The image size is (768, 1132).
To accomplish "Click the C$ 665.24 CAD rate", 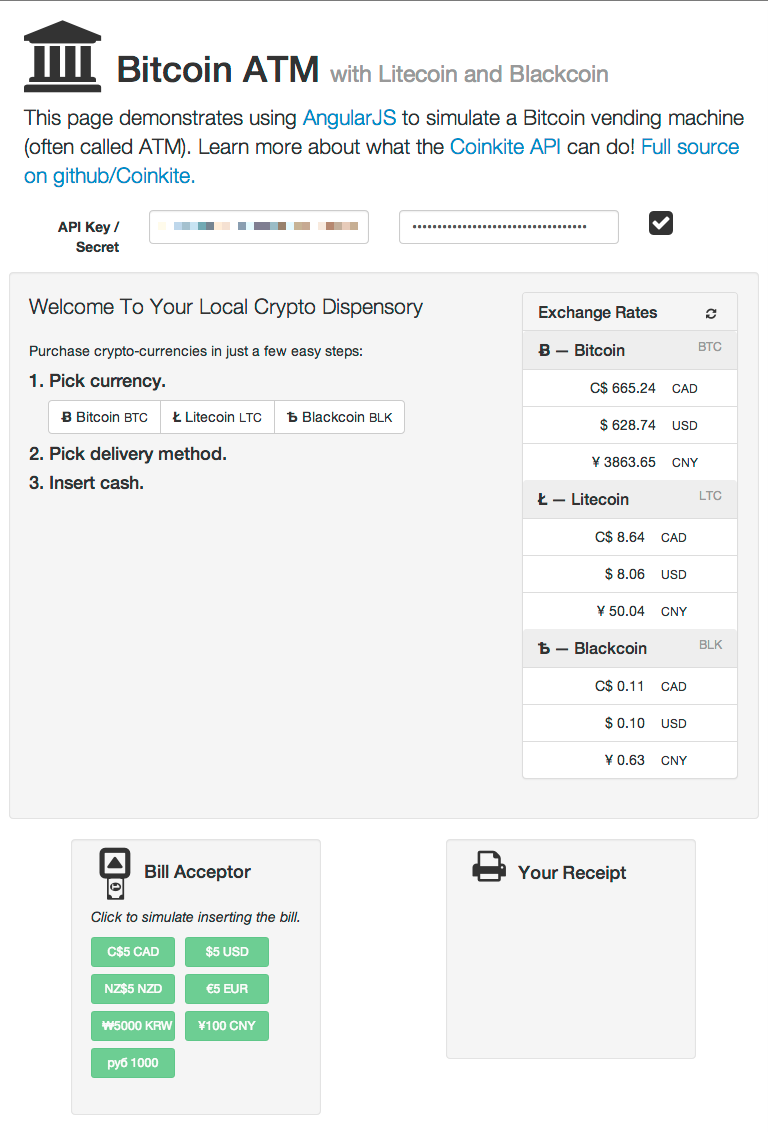I will coord(629,388).
